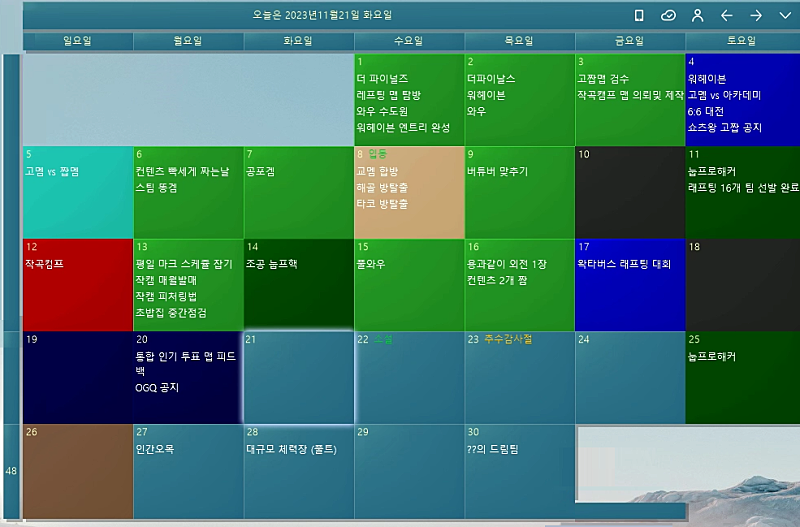The width and height of the screenshot is (800, 527).
Task: Click the 토요일 column header
Action: 742,41
